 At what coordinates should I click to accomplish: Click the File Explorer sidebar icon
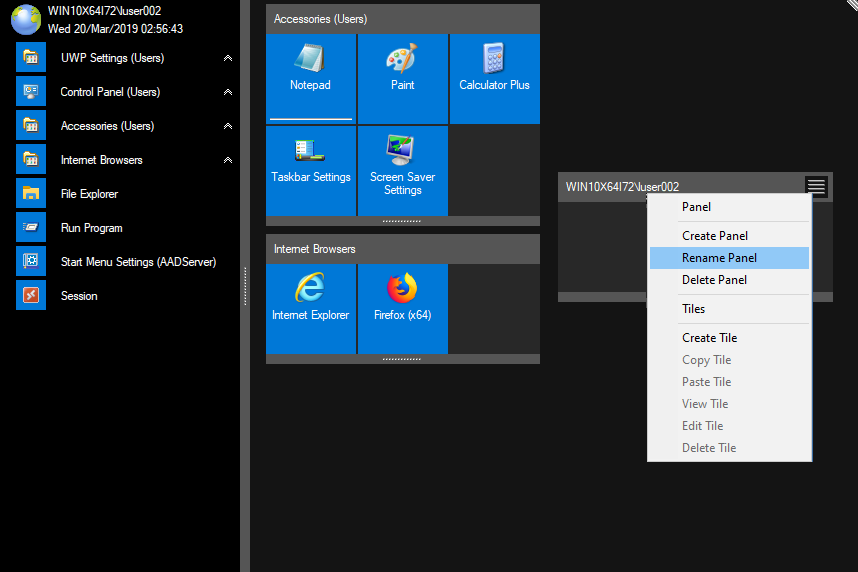point(31,194)
